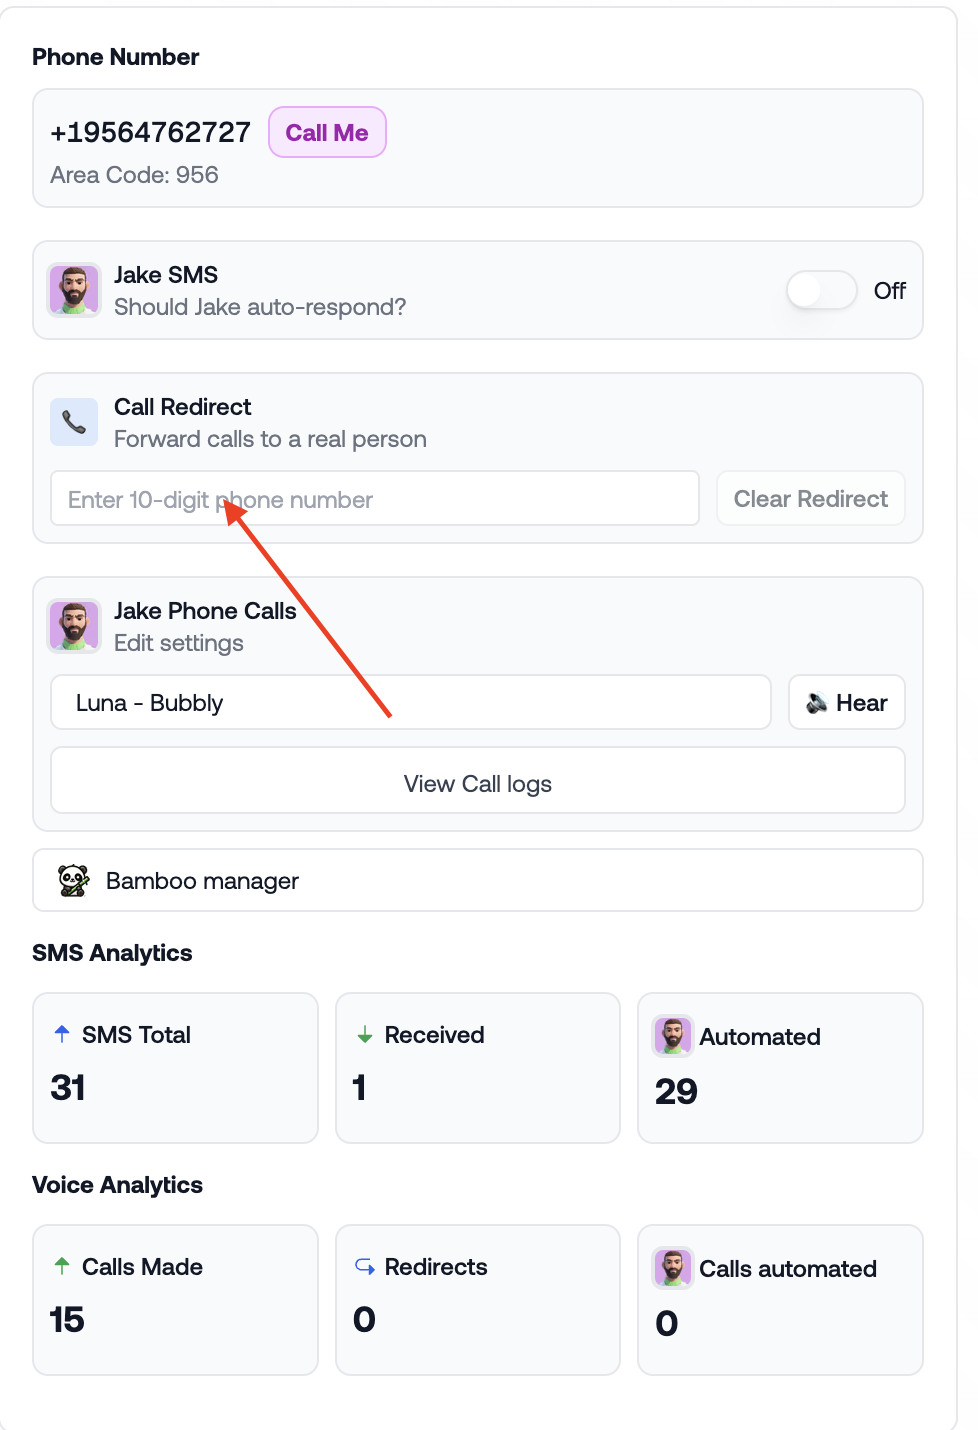
Task: Click the phone number +19564762727
Action: [151, 132]
